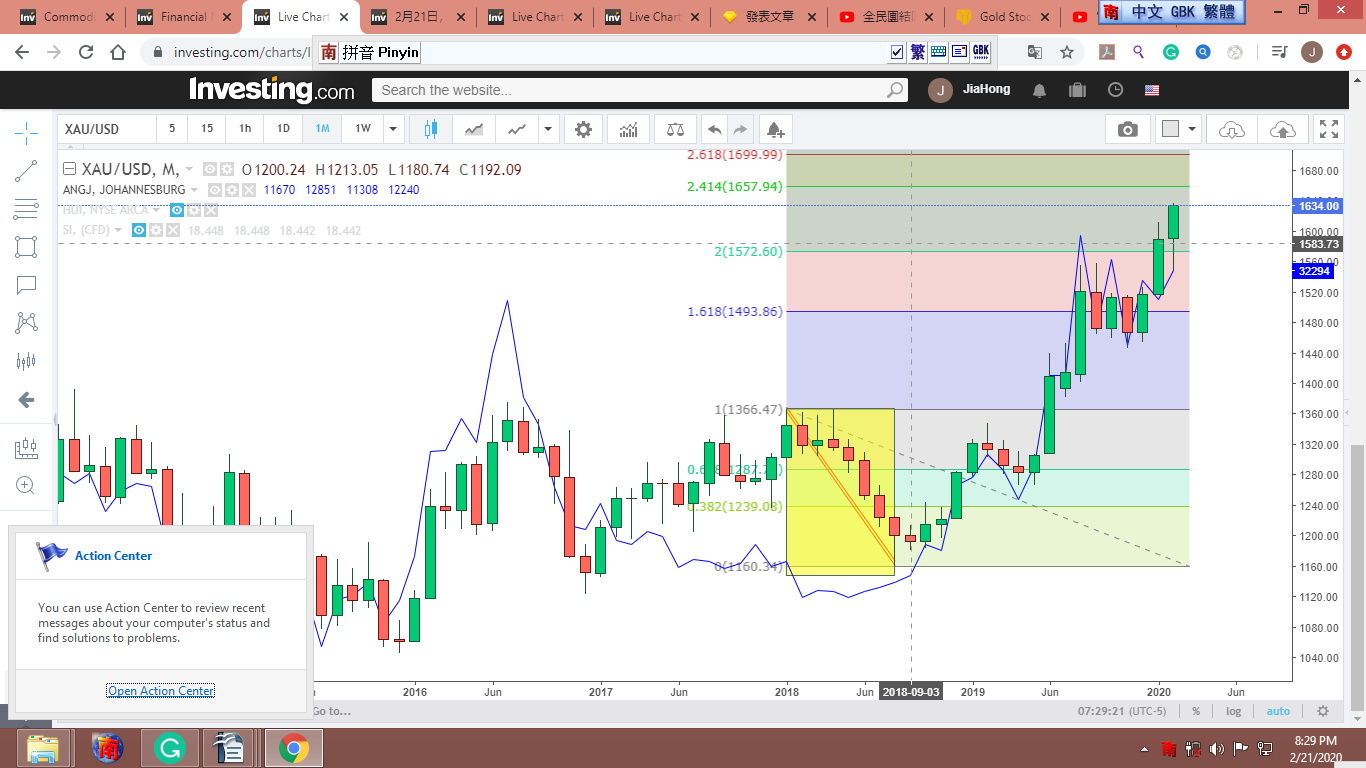Click the JiaHong account name

[986, 90]
